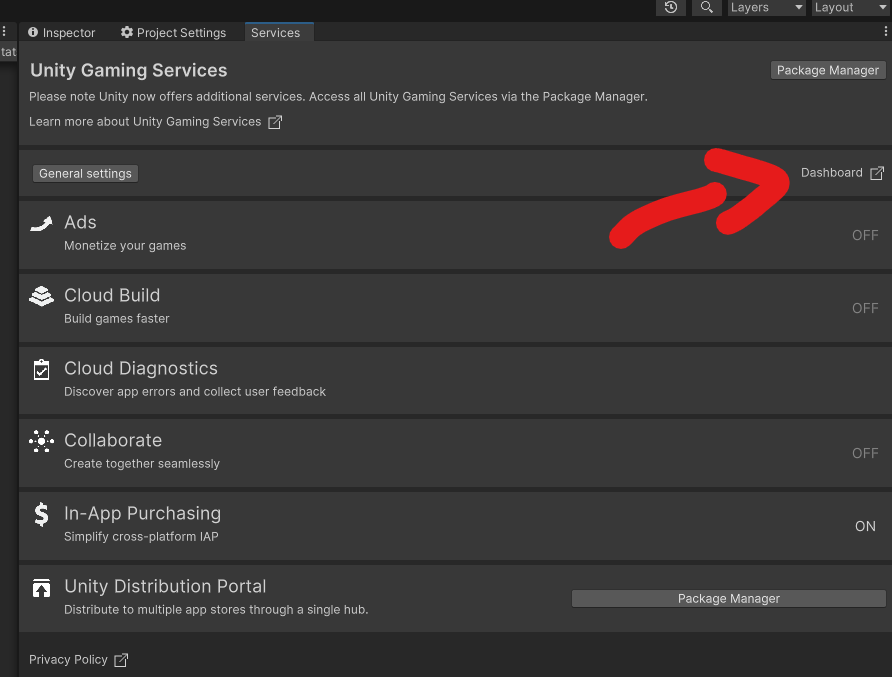Open the Ads service title

(80, 222)
